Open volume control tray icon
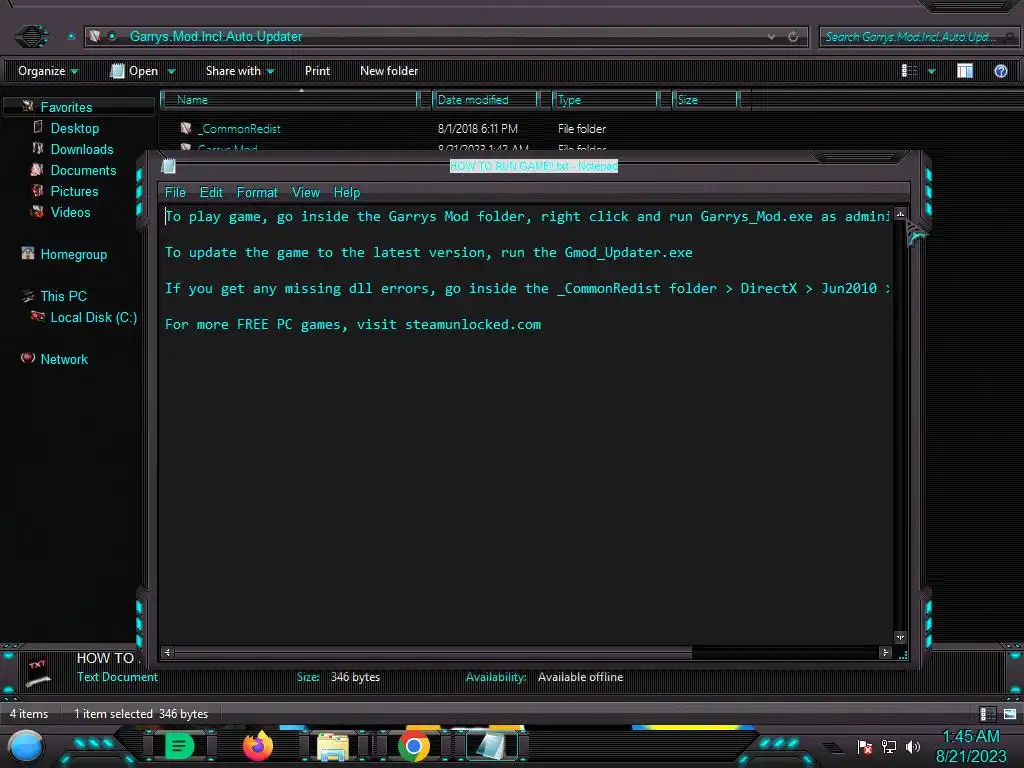Image resolution: width=1024 pixels, height=768 pixels. click(x=913, y=746)
